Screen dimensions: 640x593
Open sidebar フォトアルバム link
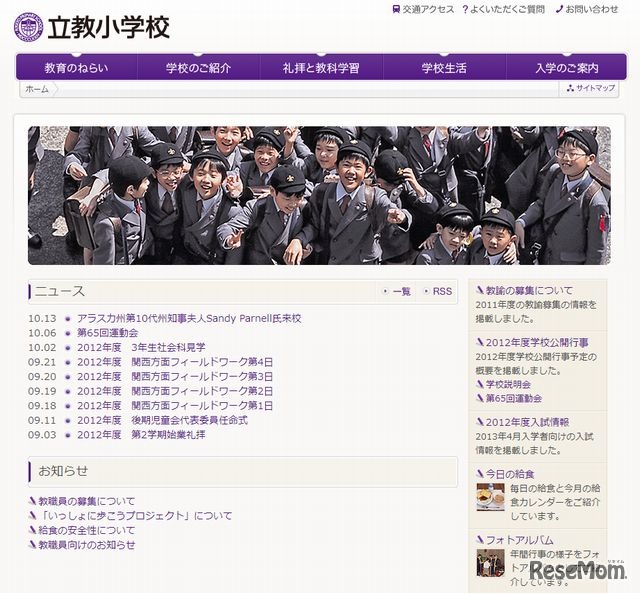coord(520,540)
